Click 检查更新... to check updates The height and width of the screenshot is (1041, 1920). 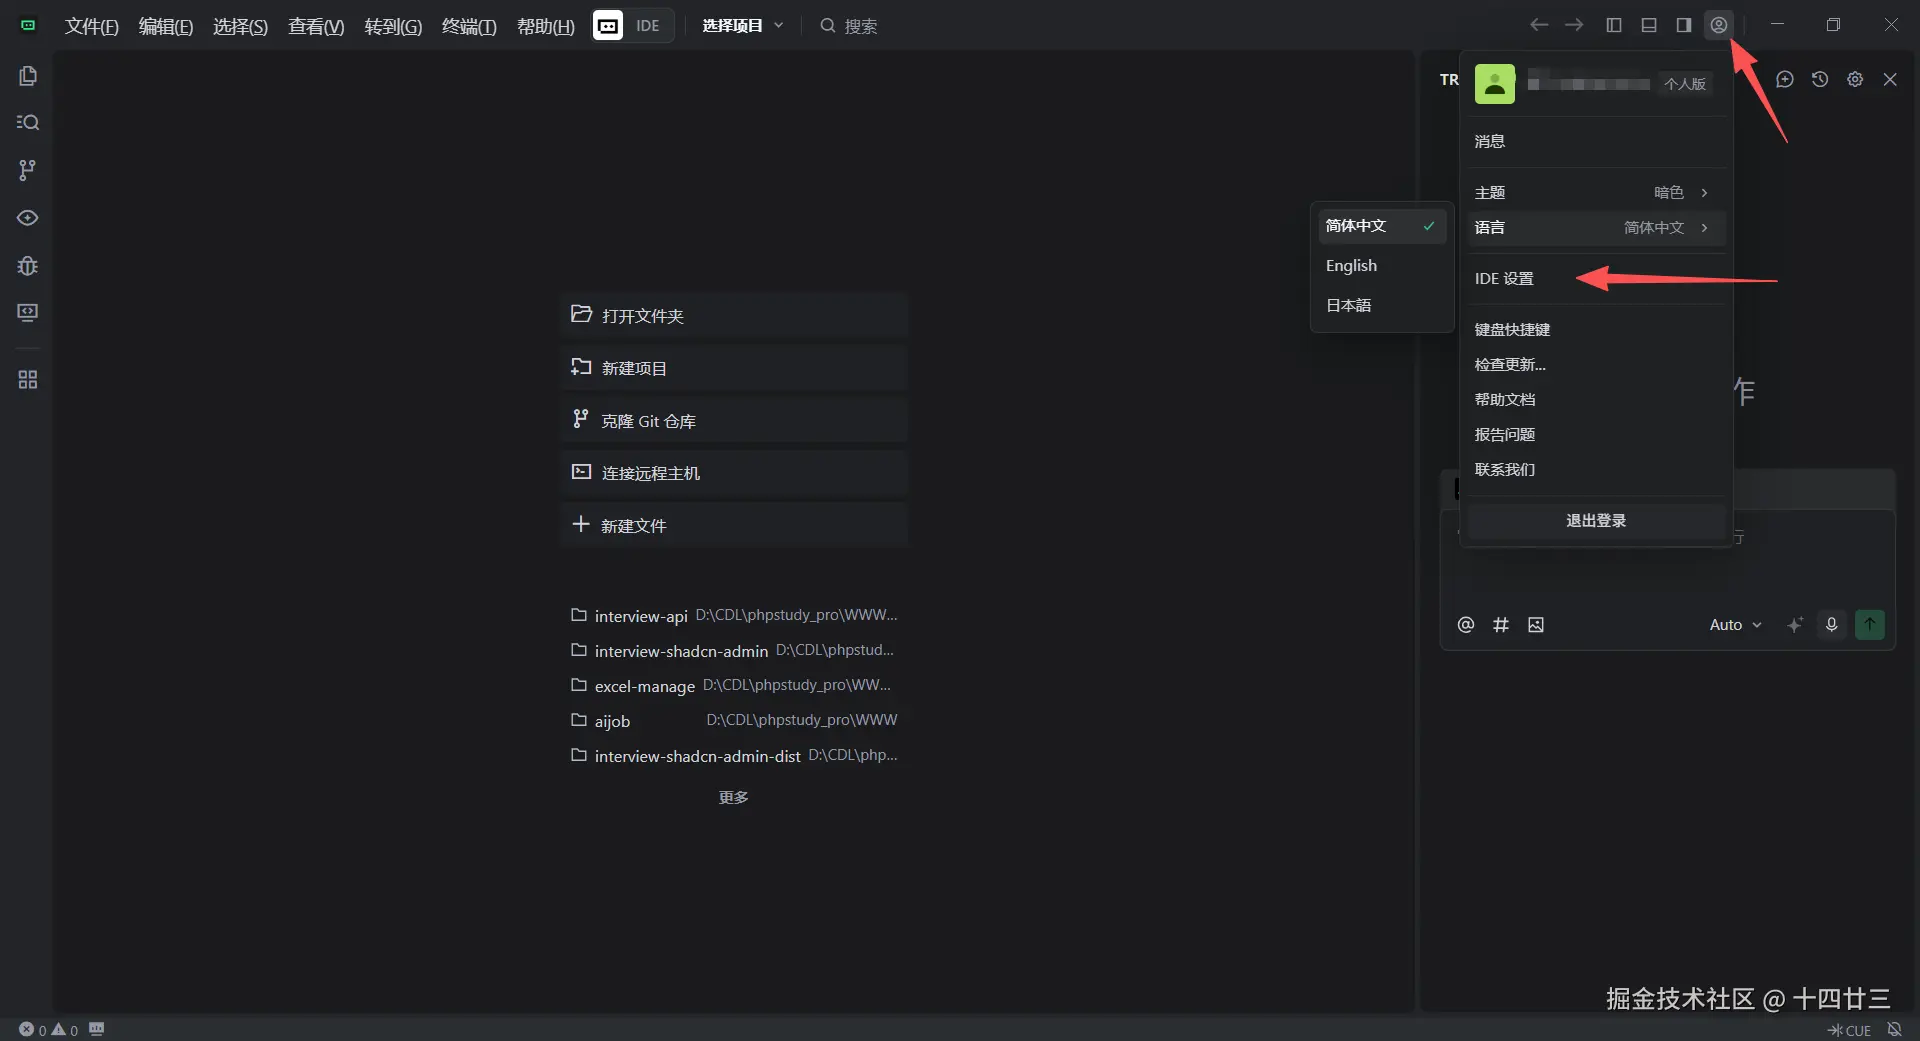coord(1596,364)
